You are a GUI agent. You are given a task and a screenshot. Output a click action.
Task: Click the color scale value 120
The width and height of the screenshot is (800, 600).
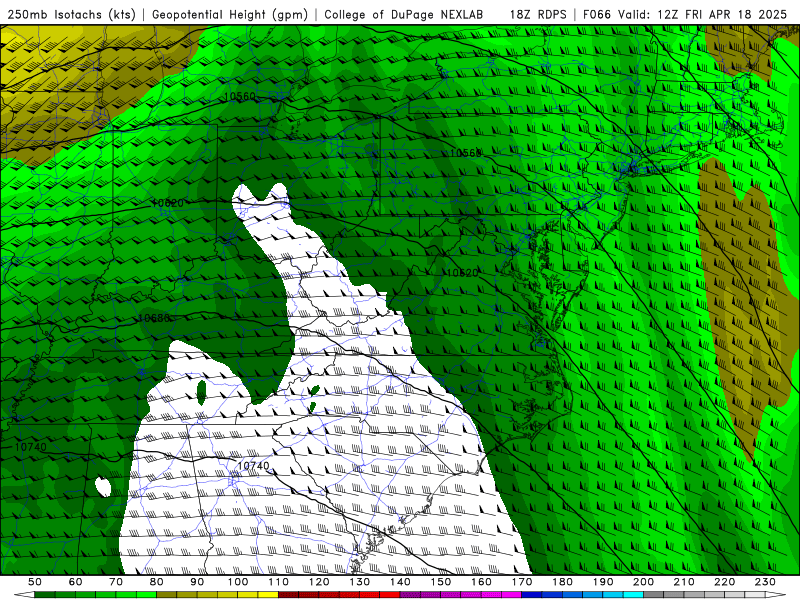tap(319, 582)
